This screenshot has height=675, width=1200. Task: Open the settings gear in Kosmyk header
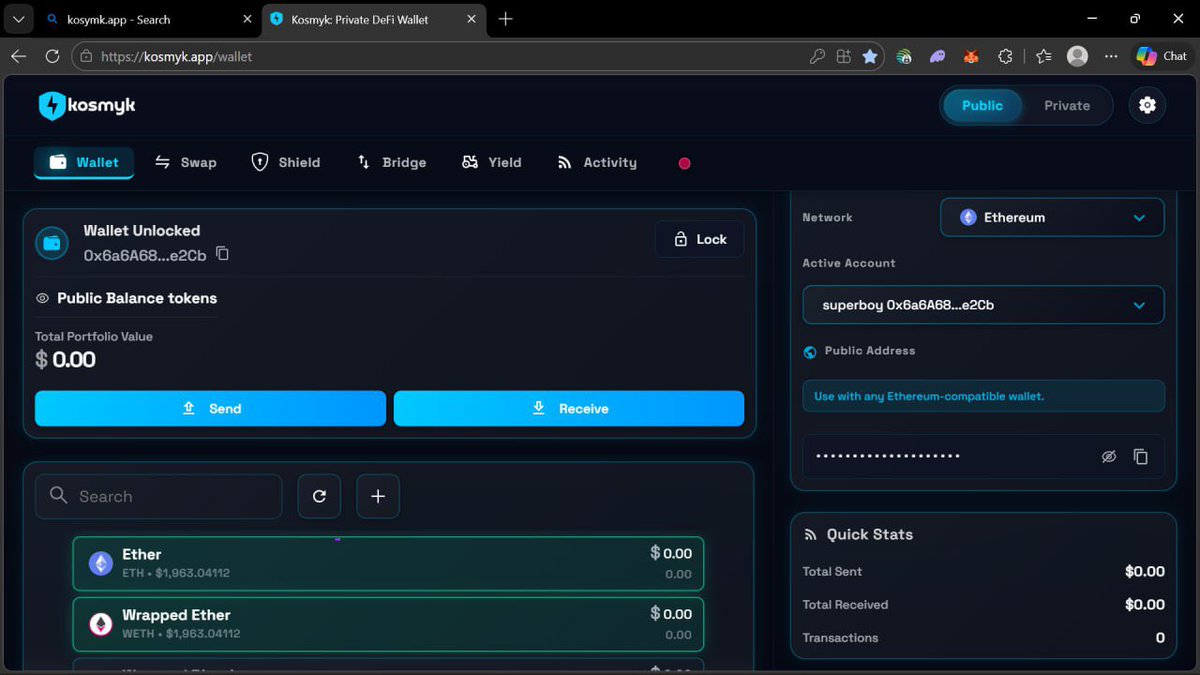pyautogui.click(x=1147, y=105)
